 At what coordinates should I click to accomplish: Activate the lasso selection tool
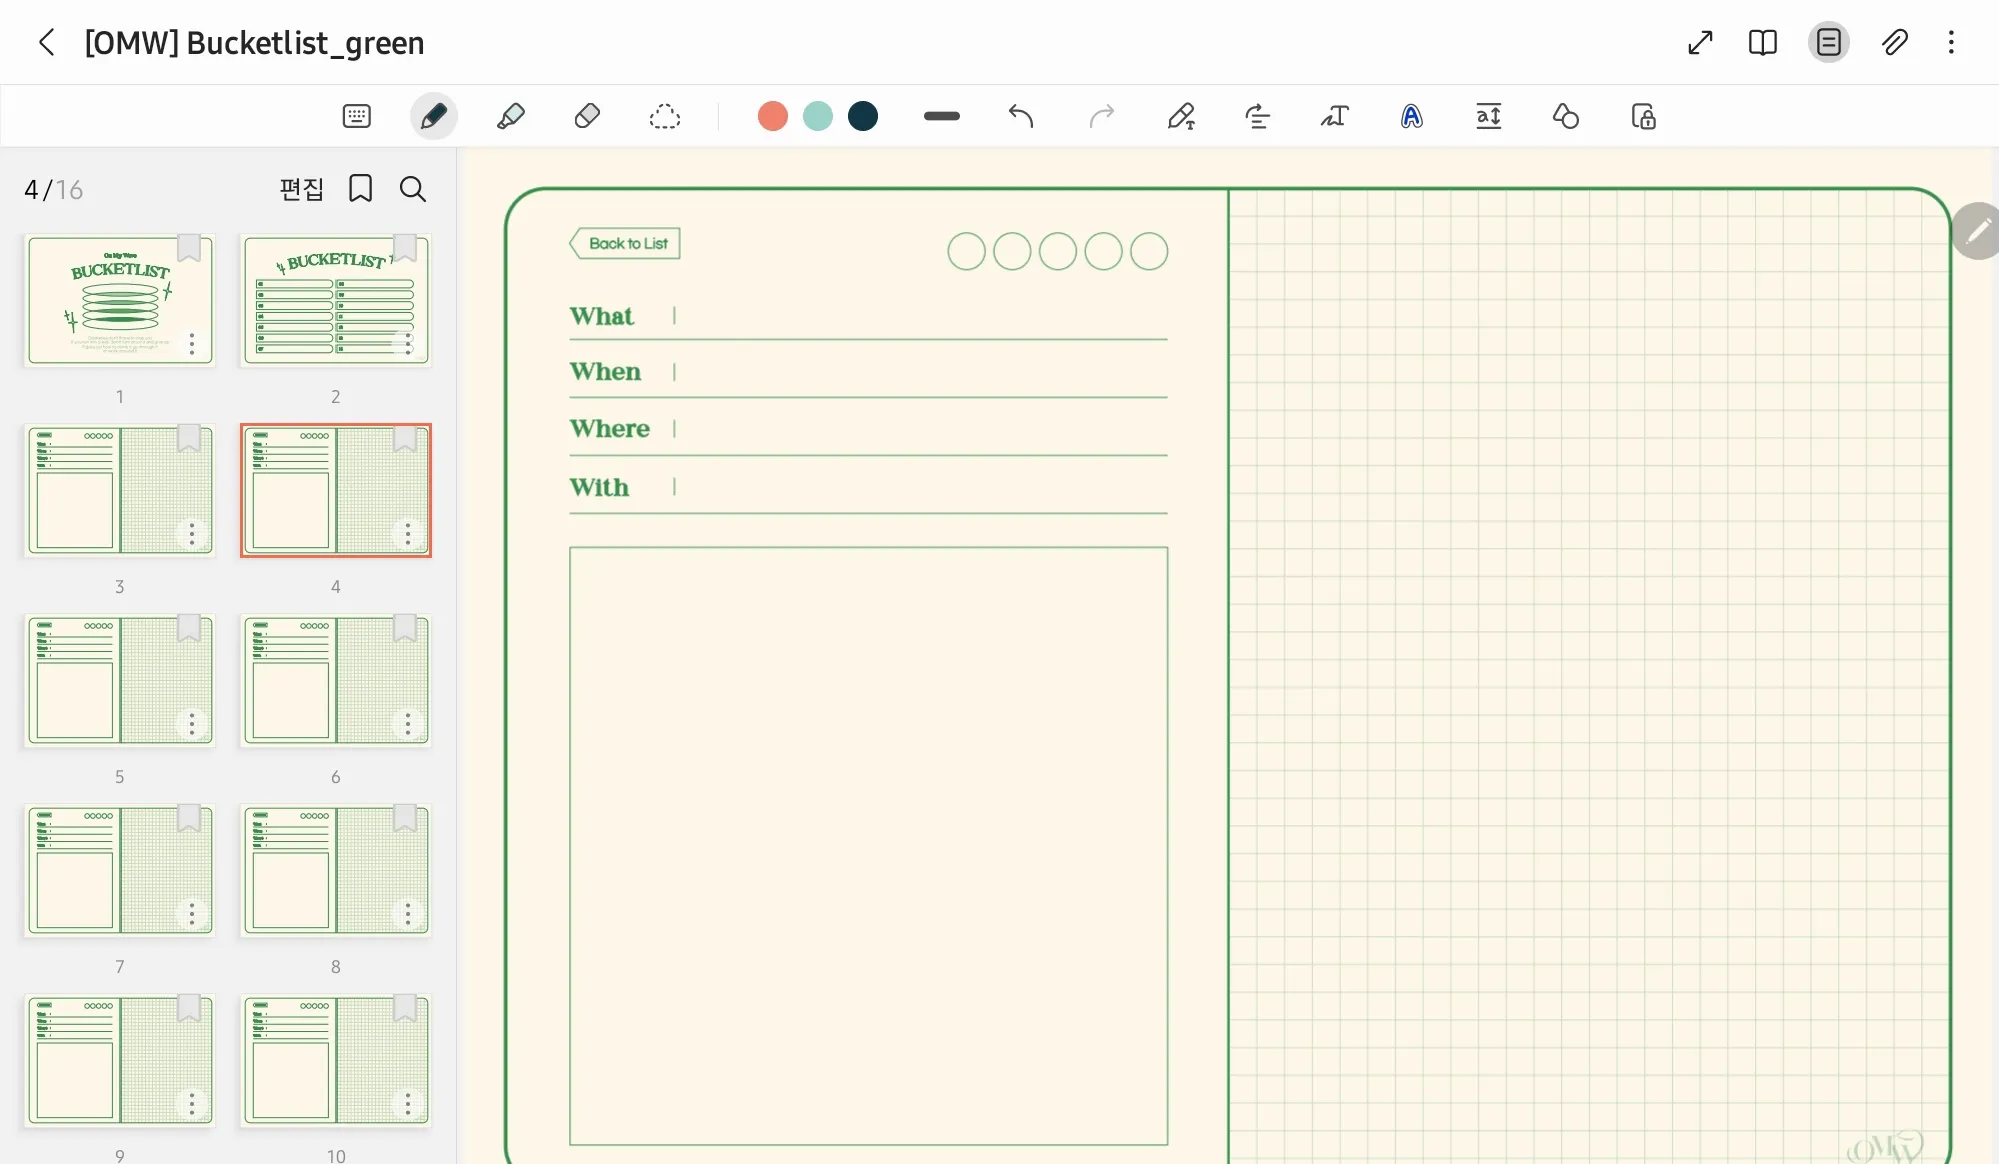[664, 116]
